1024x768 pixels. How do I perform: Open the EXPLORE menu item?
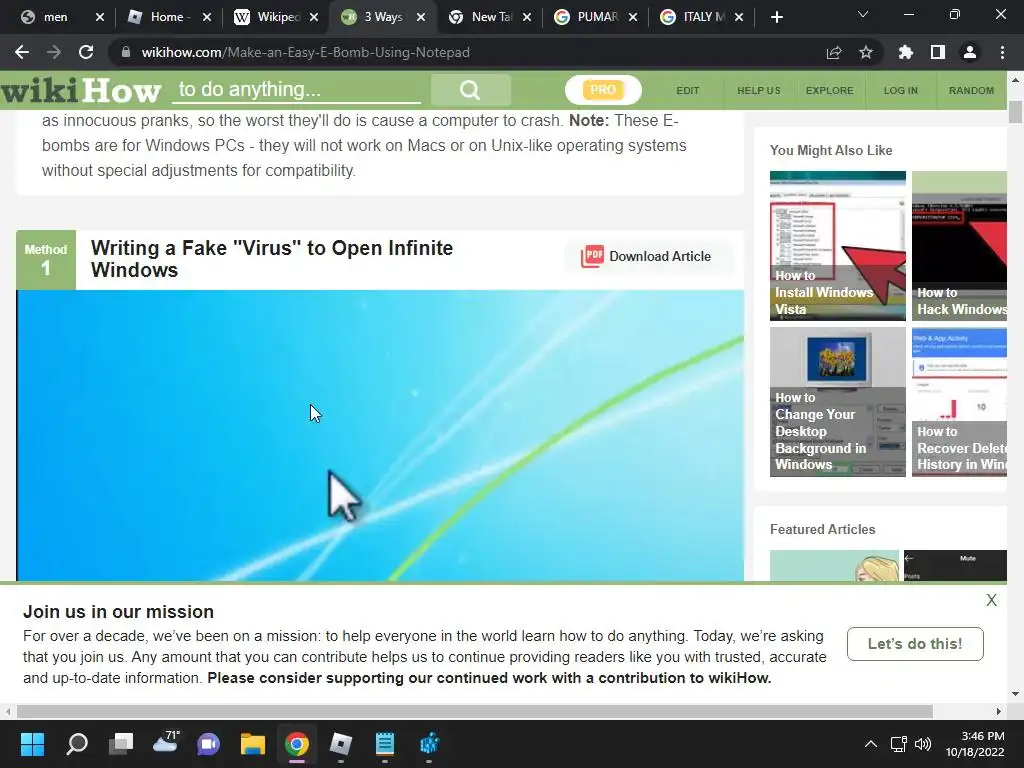click(x=829, y=91)
